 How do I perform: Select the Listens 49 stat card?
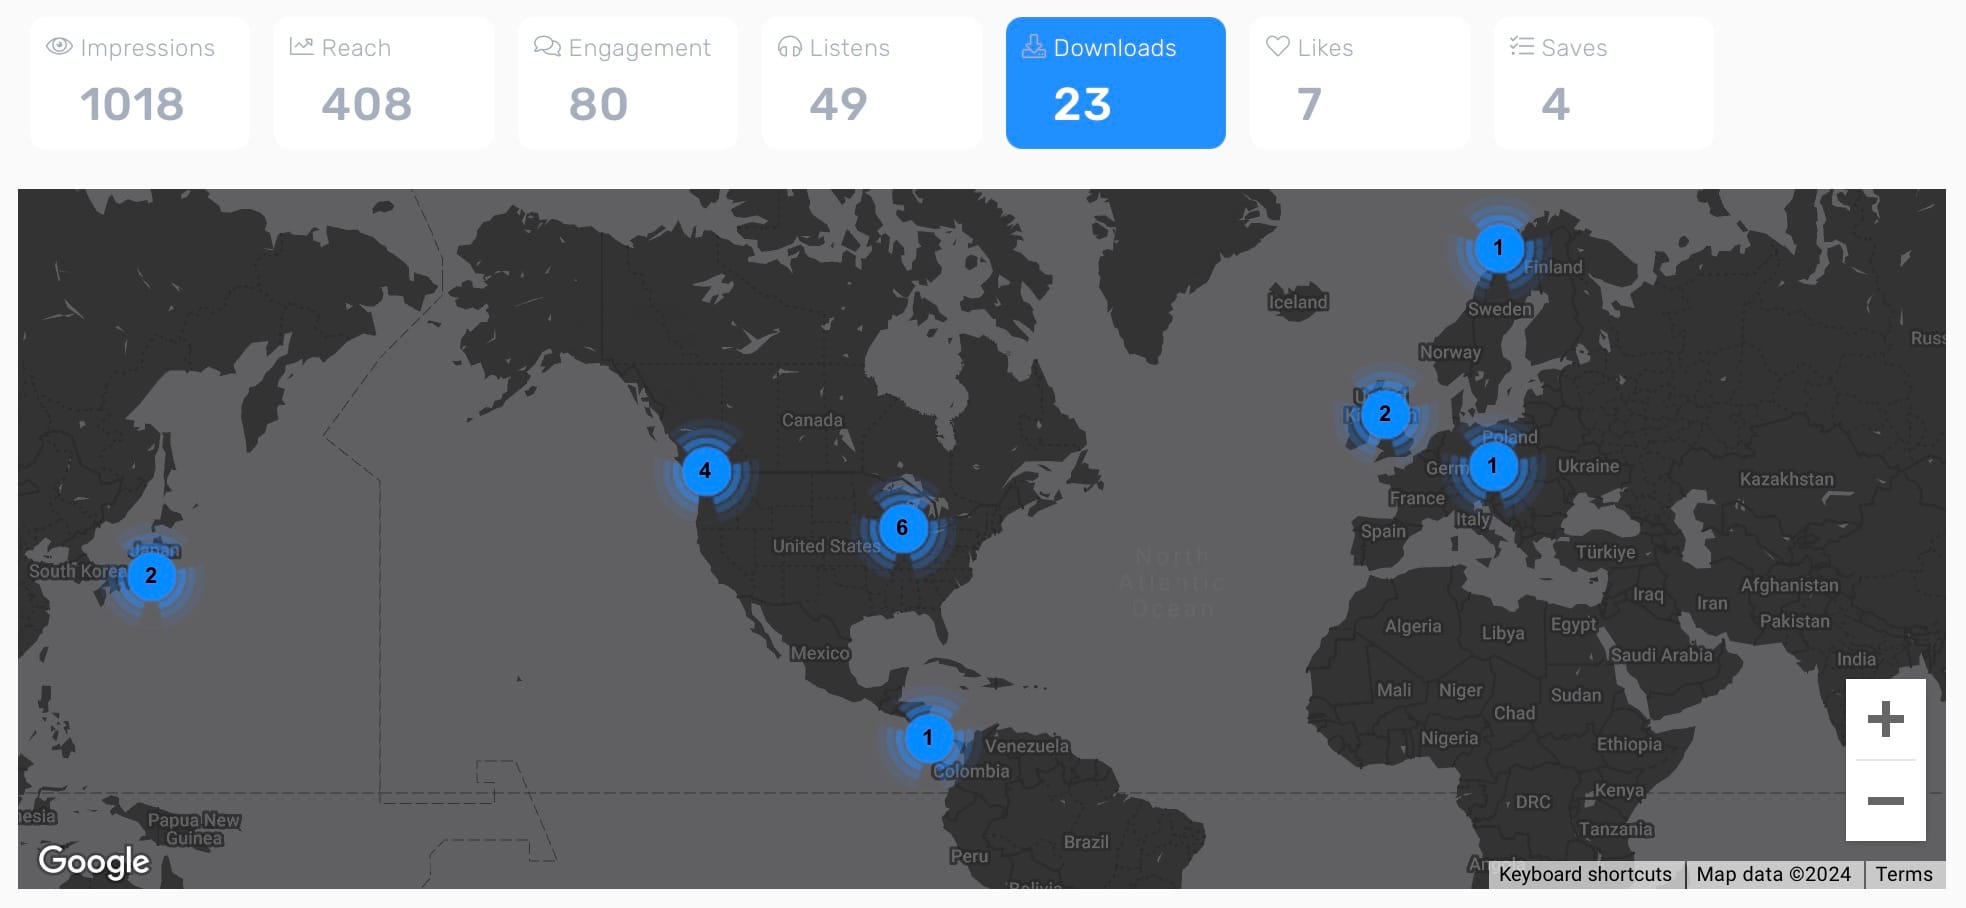871,83
